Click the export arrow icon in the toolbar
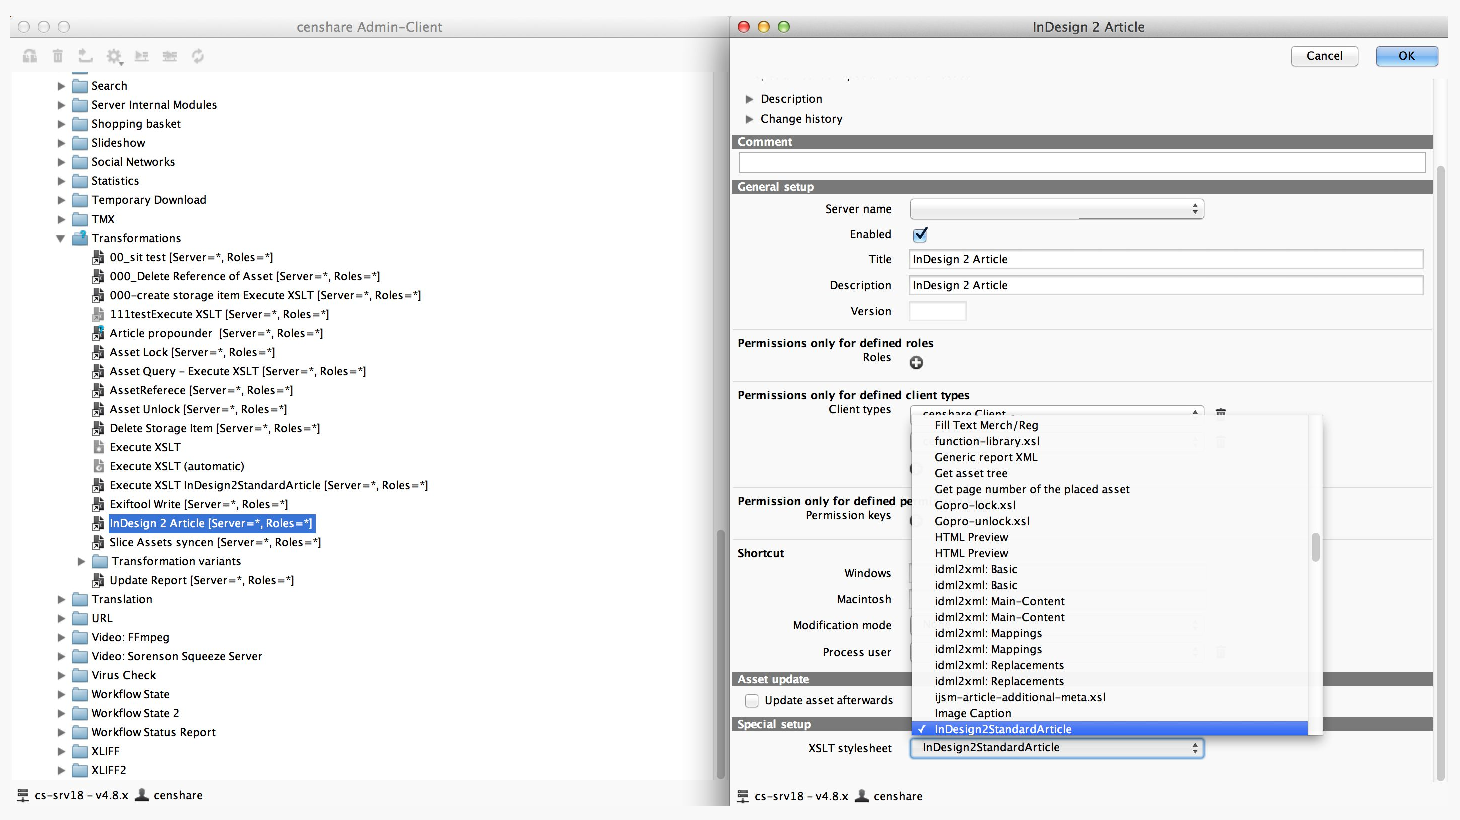This screenshot has height=820, width=1460. [86, 56]
